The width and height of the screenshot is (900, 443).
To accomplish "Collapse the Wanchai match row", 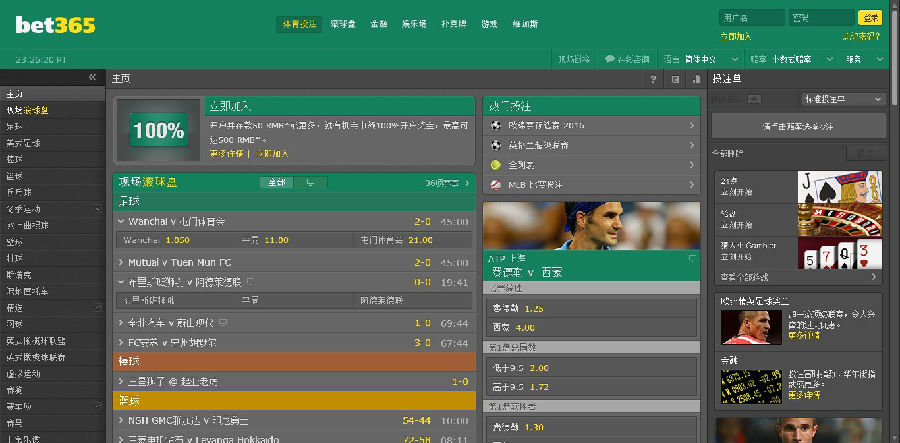I will pos(121,221).
